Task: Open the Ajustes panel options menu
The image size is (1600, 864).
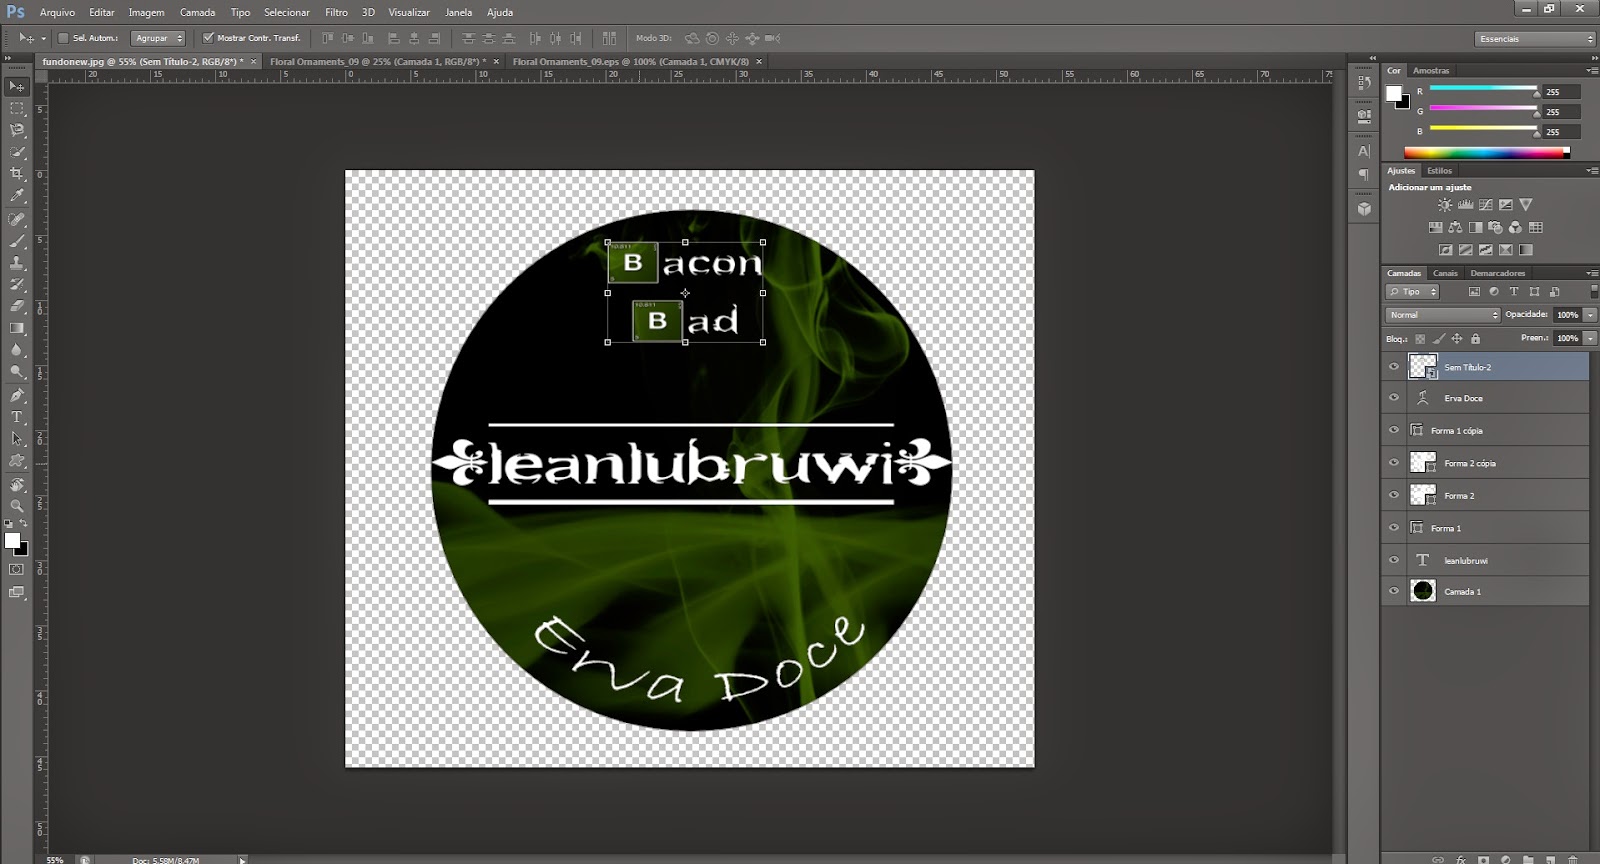Action: pos(1591,171)
